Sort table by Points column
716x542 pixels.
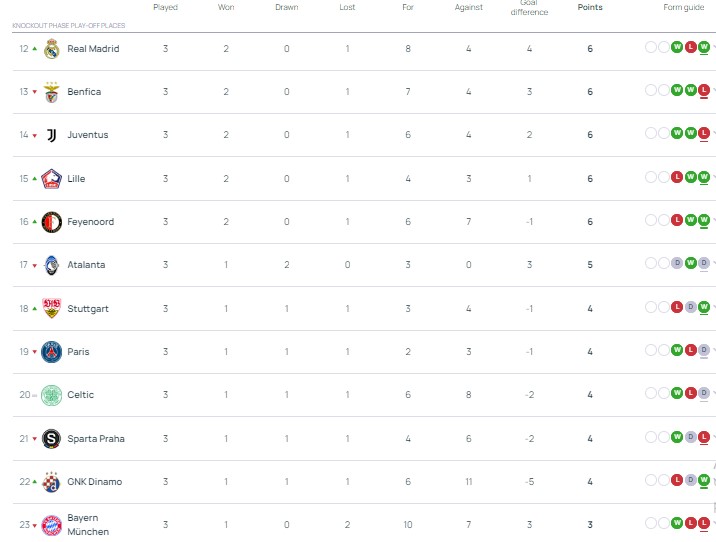[x=590, y=8]
